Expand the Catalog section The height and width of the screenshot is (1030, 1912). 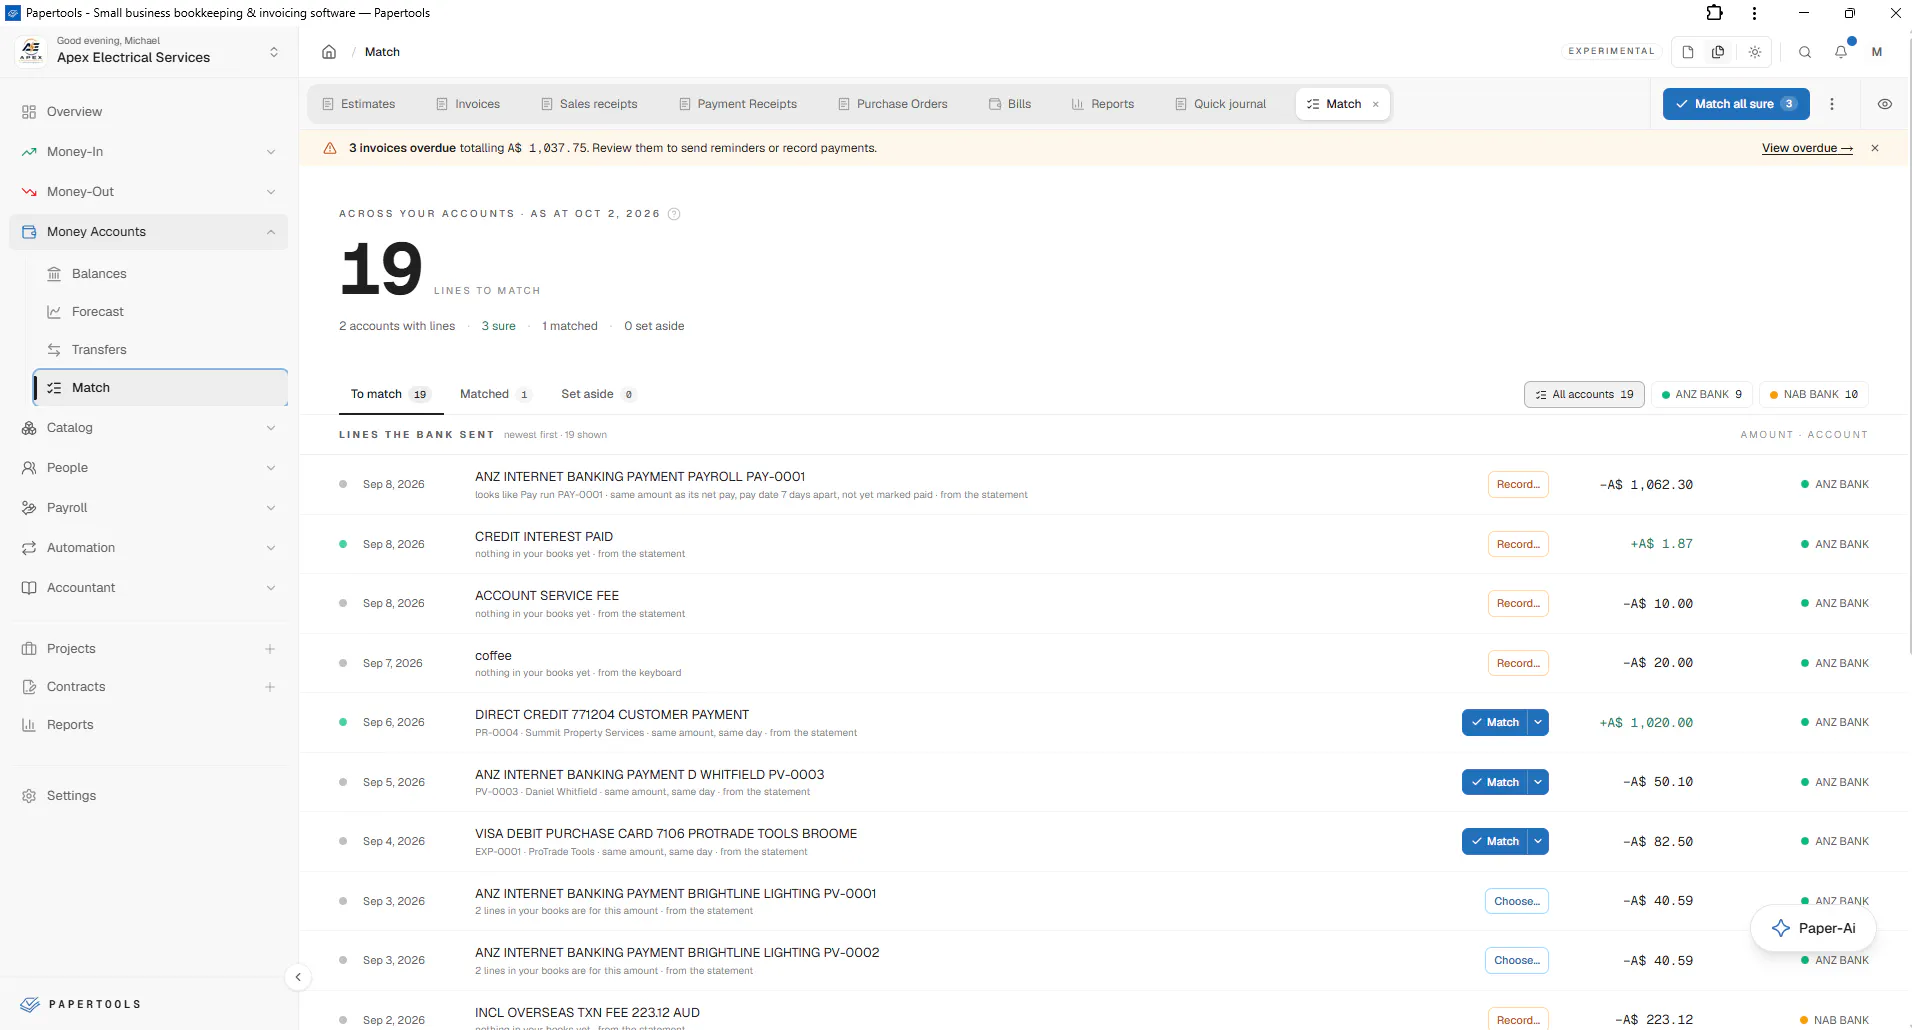(149, 428)
